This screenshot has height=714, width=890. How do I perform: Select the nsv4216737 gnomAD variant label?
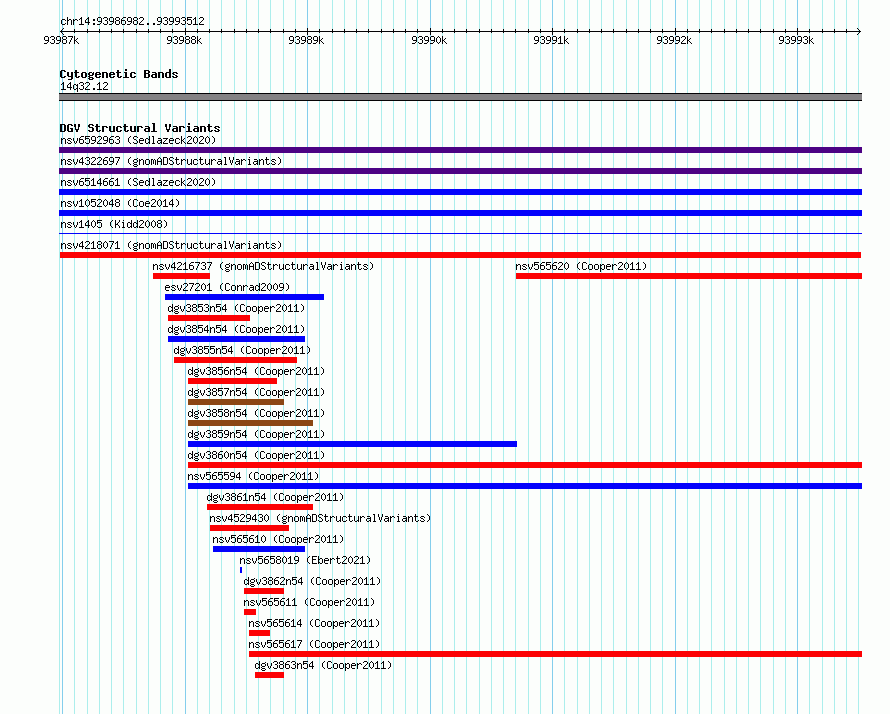pyautogui.click(x=263, y=266)
